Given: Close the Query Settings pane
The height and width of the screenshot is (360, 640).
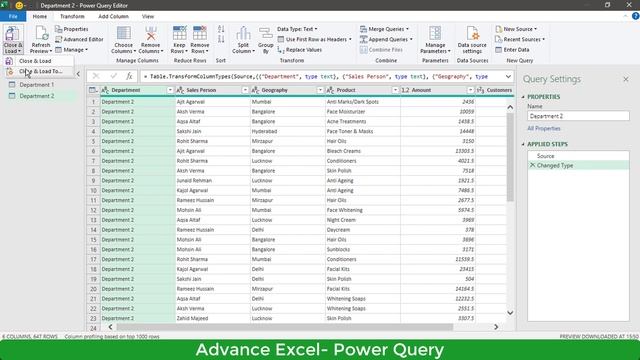Looking at the screenshot, I should point(626,79).
